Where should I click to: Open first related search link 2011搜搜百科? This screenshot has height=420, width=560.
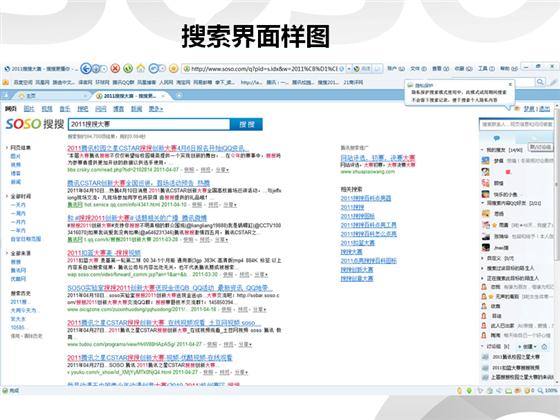click(366, 198)
